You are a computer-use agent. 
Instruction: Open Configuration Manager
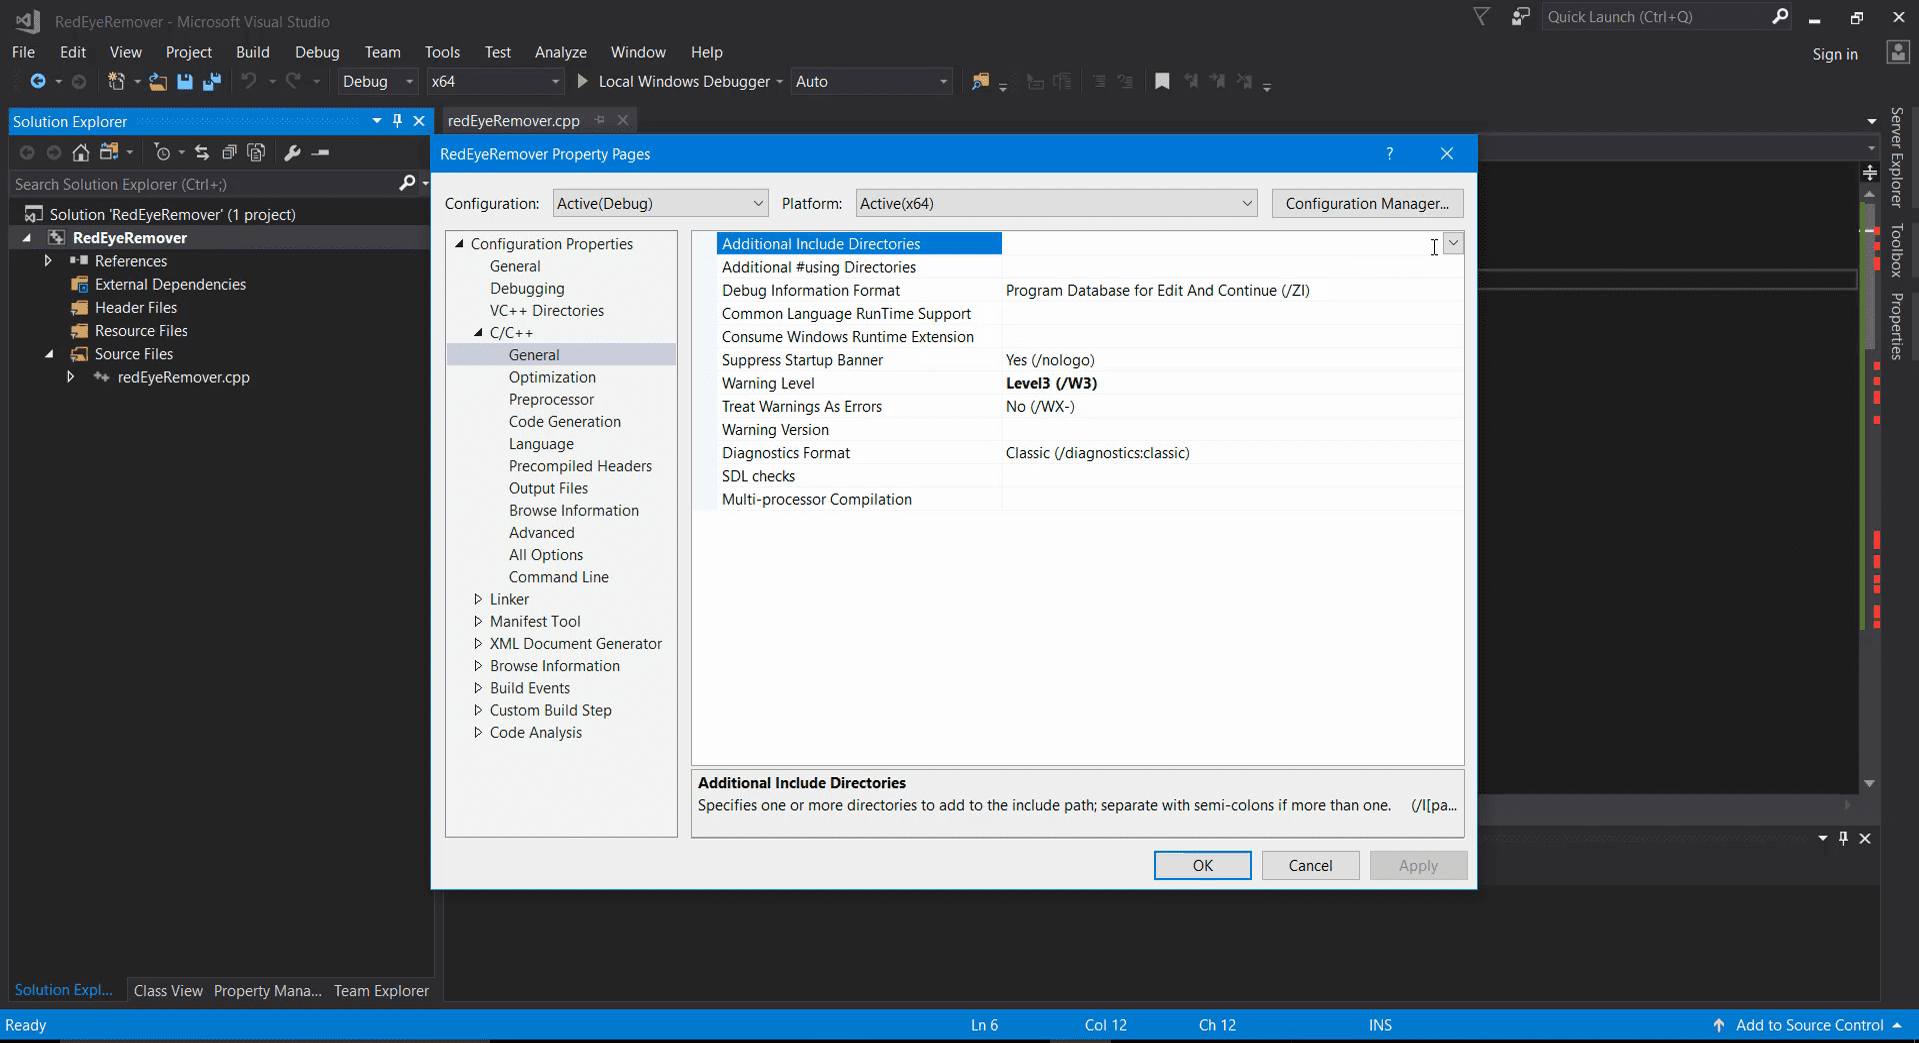1367,203
